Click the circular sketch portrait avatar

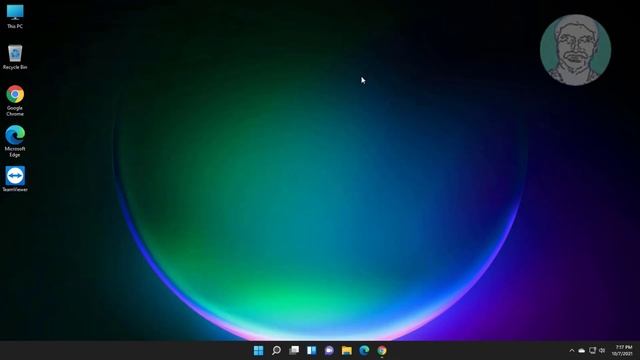pyautogui.click(x=575, y=50)
